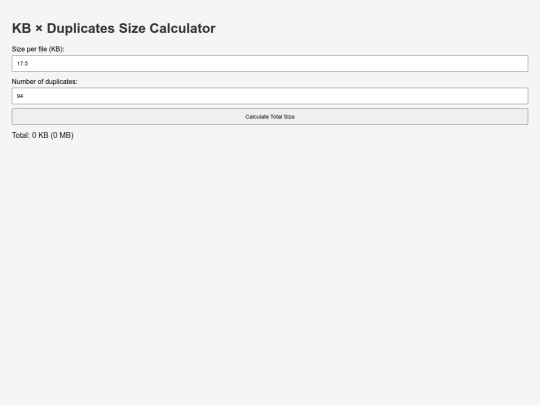Place cursor on the 94 value
540x405 pixels.
pyautogui.click(x=20, y=96)
